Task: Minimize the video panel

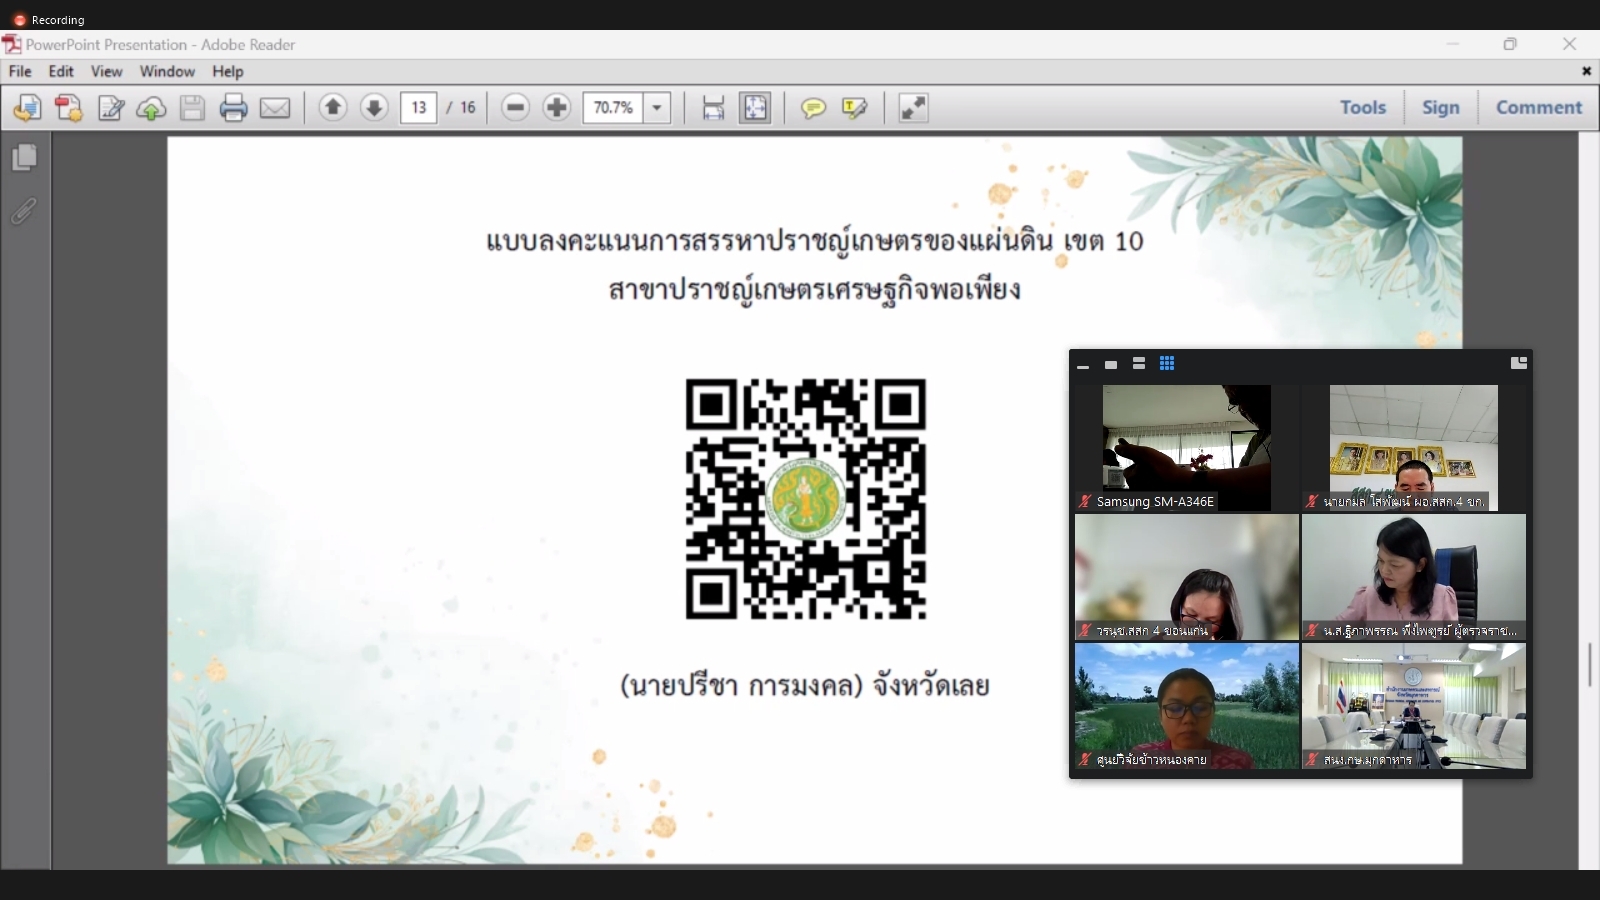Action: 1083,365
